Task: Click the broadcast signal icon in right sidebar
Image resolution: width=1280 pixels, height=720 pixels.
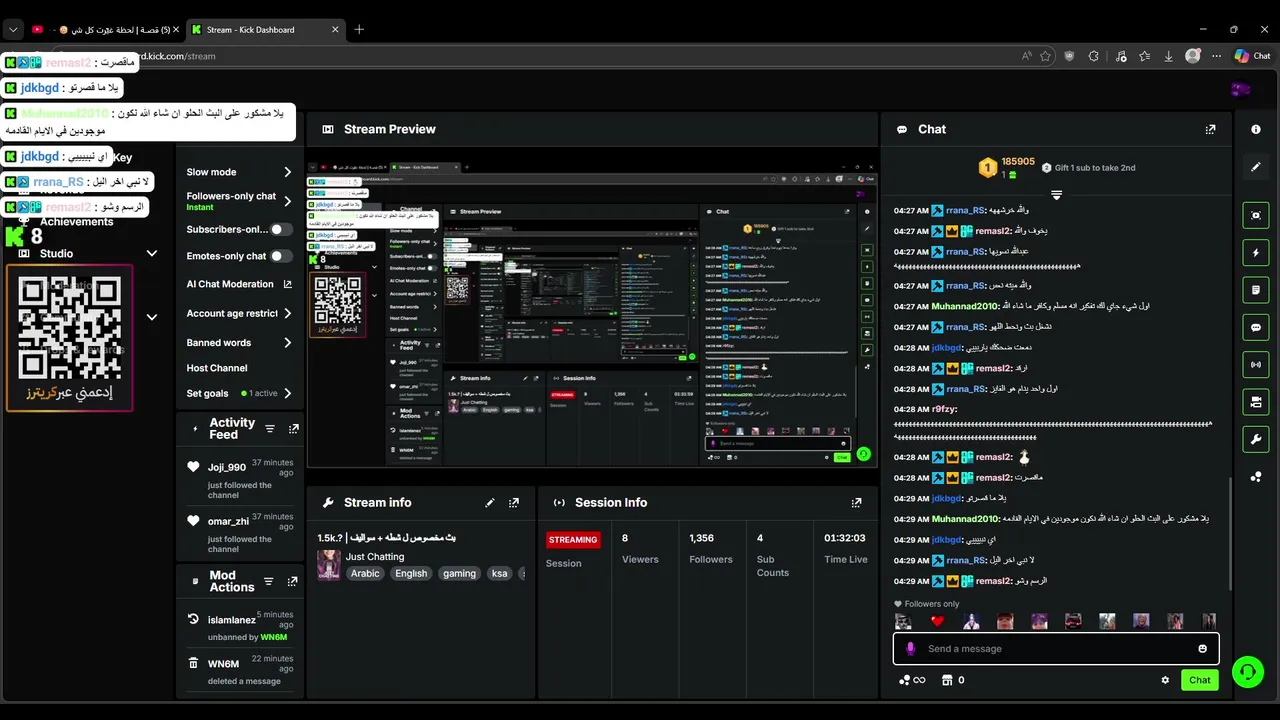Action: (1256, 365)
